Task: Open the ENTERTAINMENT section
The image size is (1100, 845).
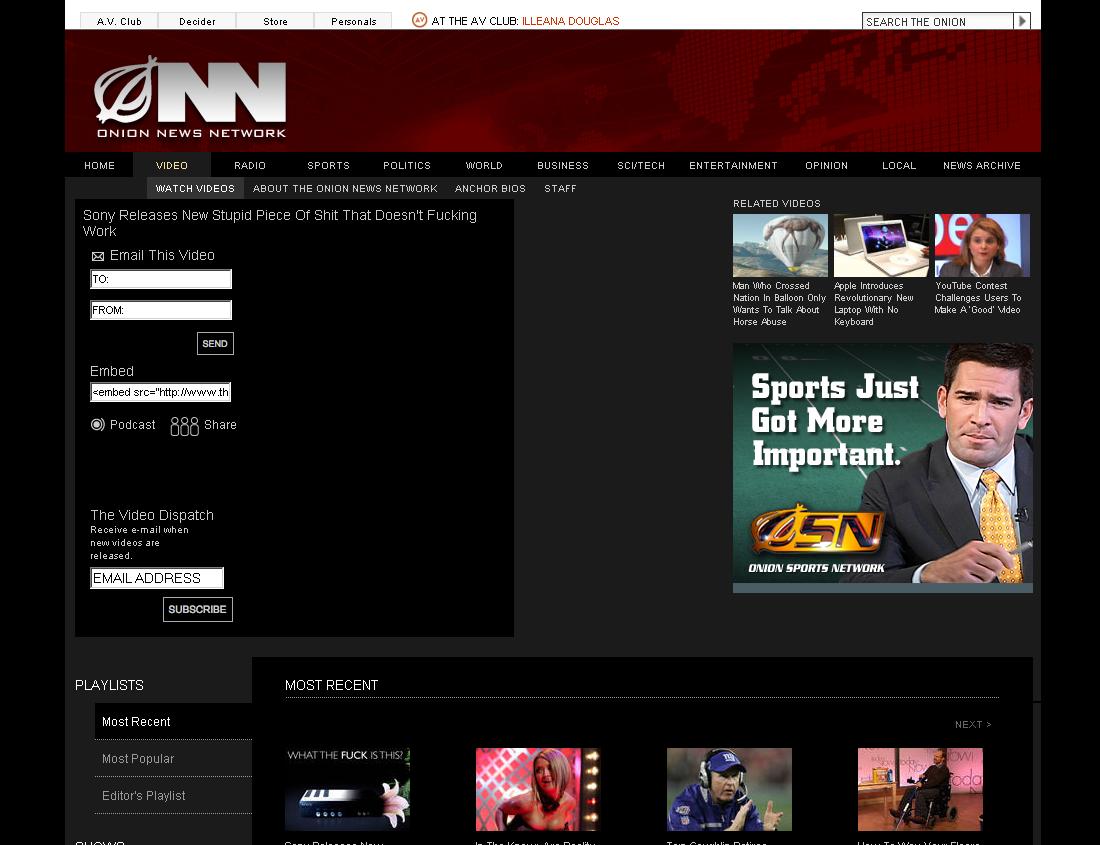Action: coord(733,165)
